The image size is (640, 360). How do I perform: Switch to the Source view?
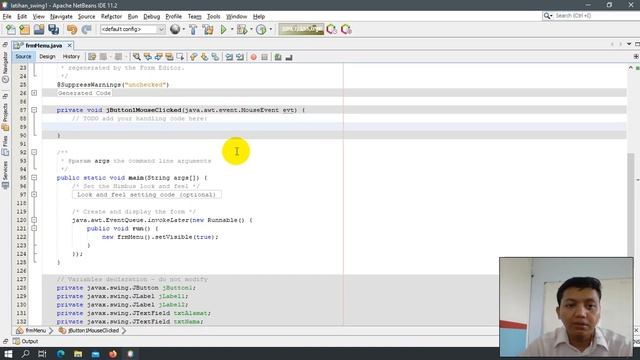23,57
